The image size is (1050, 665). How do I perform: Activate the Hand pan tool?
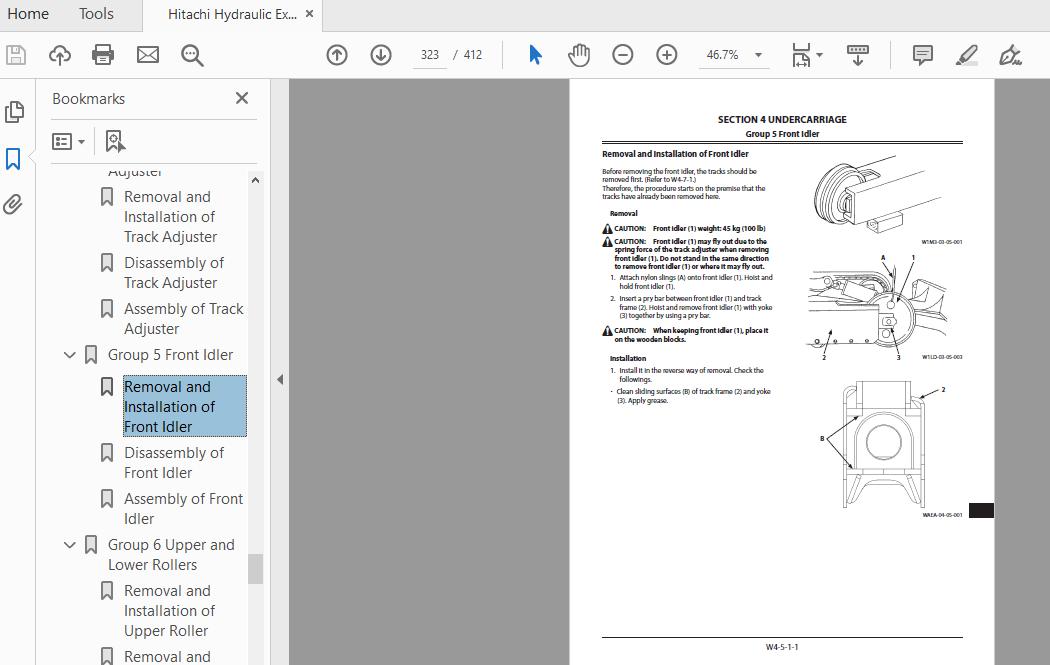[x=579, y=55]
